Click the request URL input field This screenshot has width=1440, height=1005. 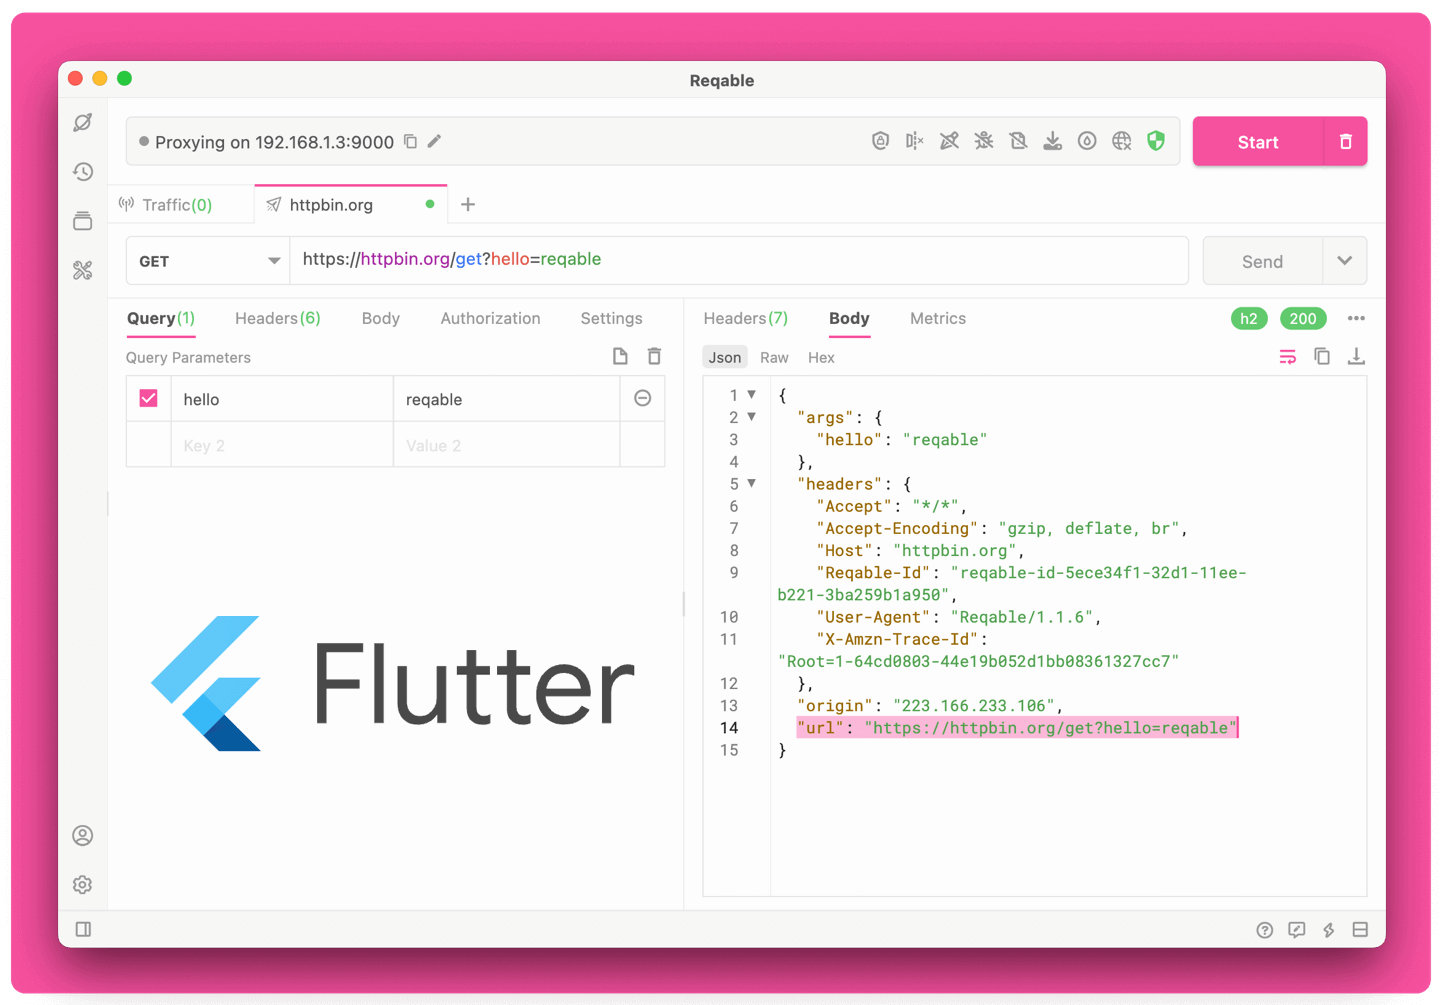tap(739, 260)
